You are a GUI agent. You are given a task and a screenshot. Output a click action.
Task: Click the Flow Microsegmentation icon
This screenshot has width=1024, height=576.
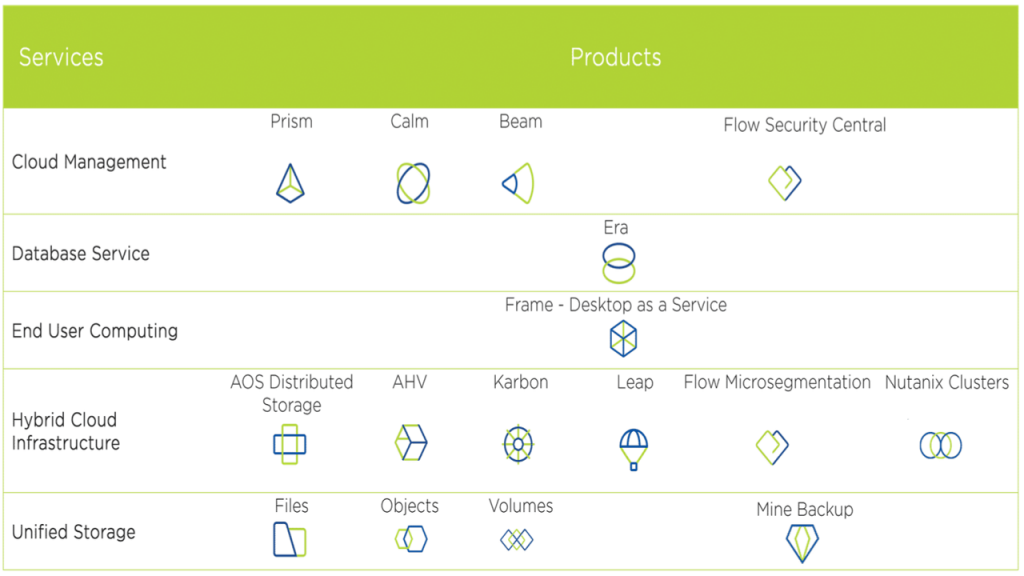click(773, 446)
